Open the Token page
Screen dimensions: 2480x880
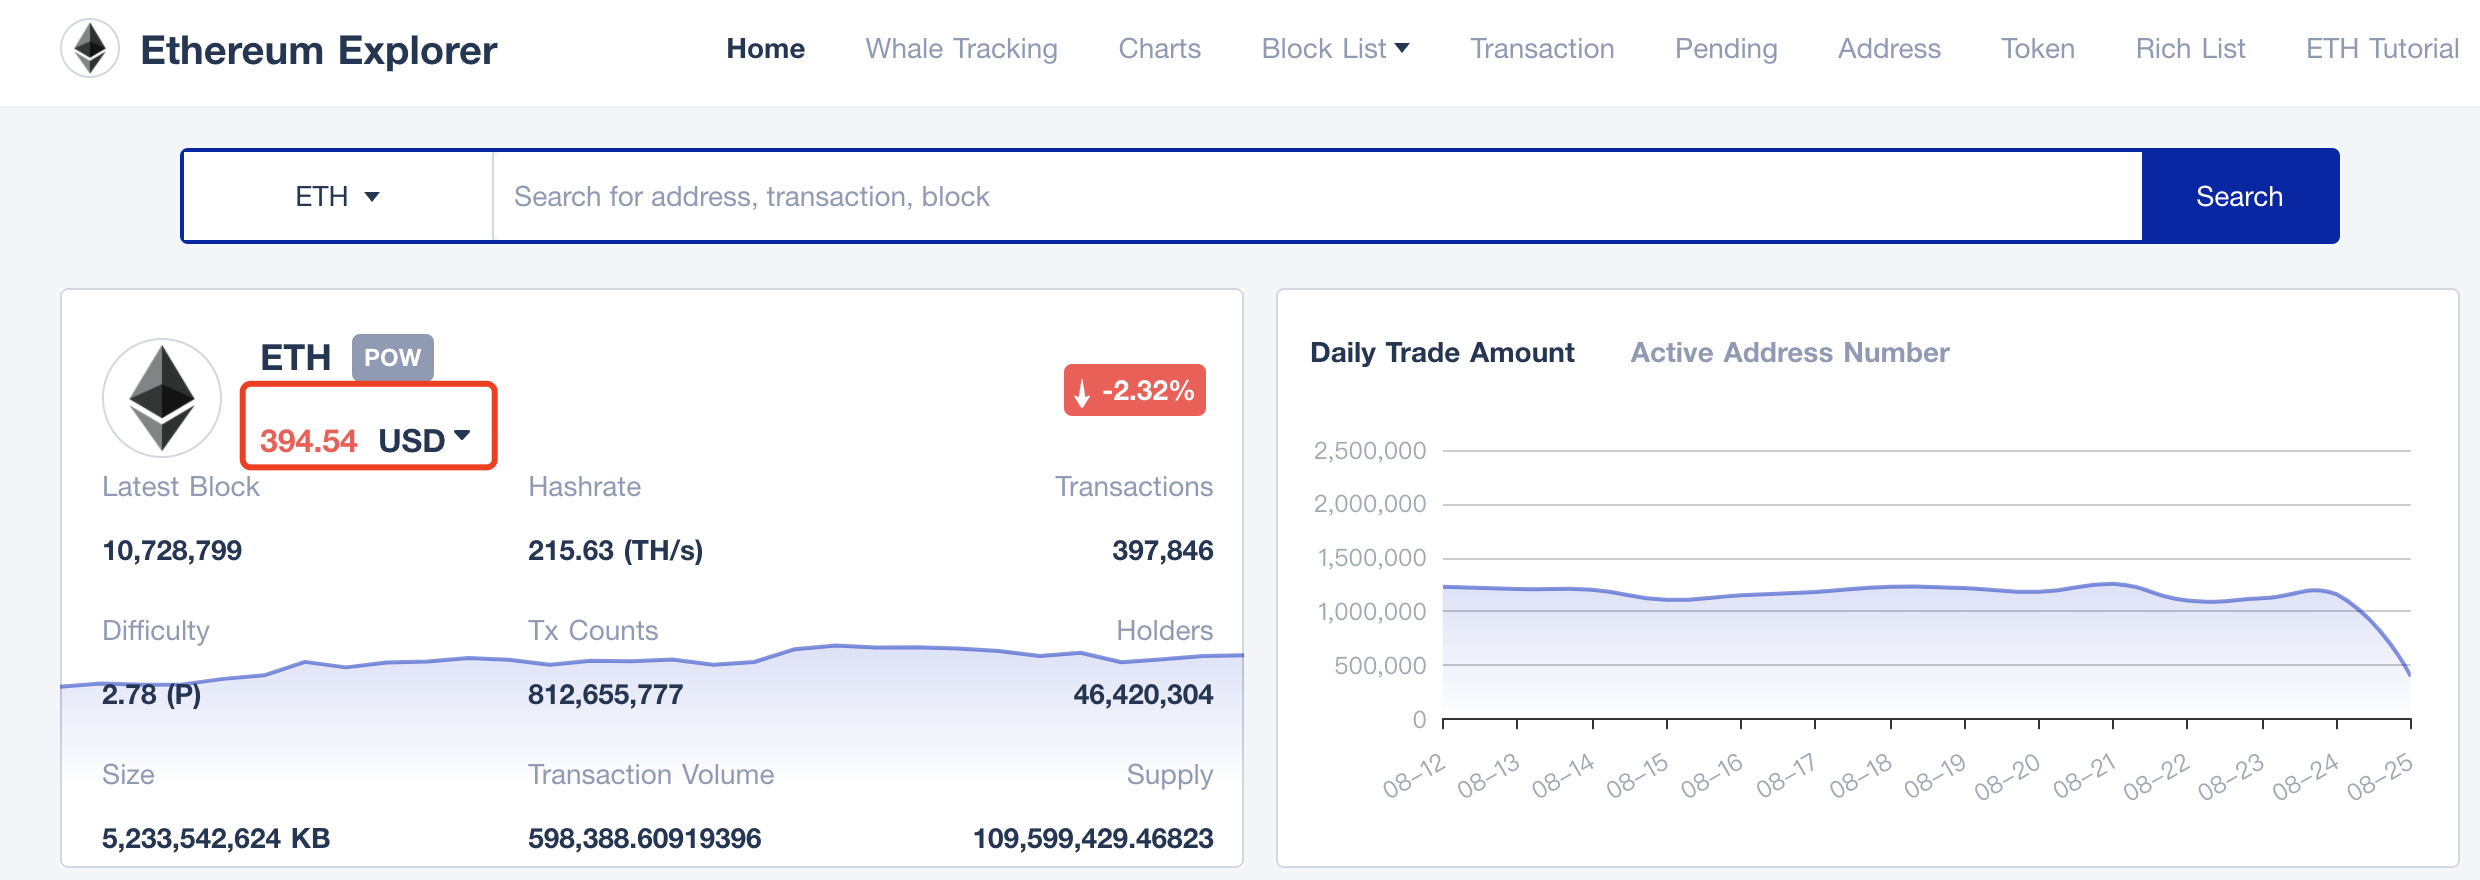2038,48
